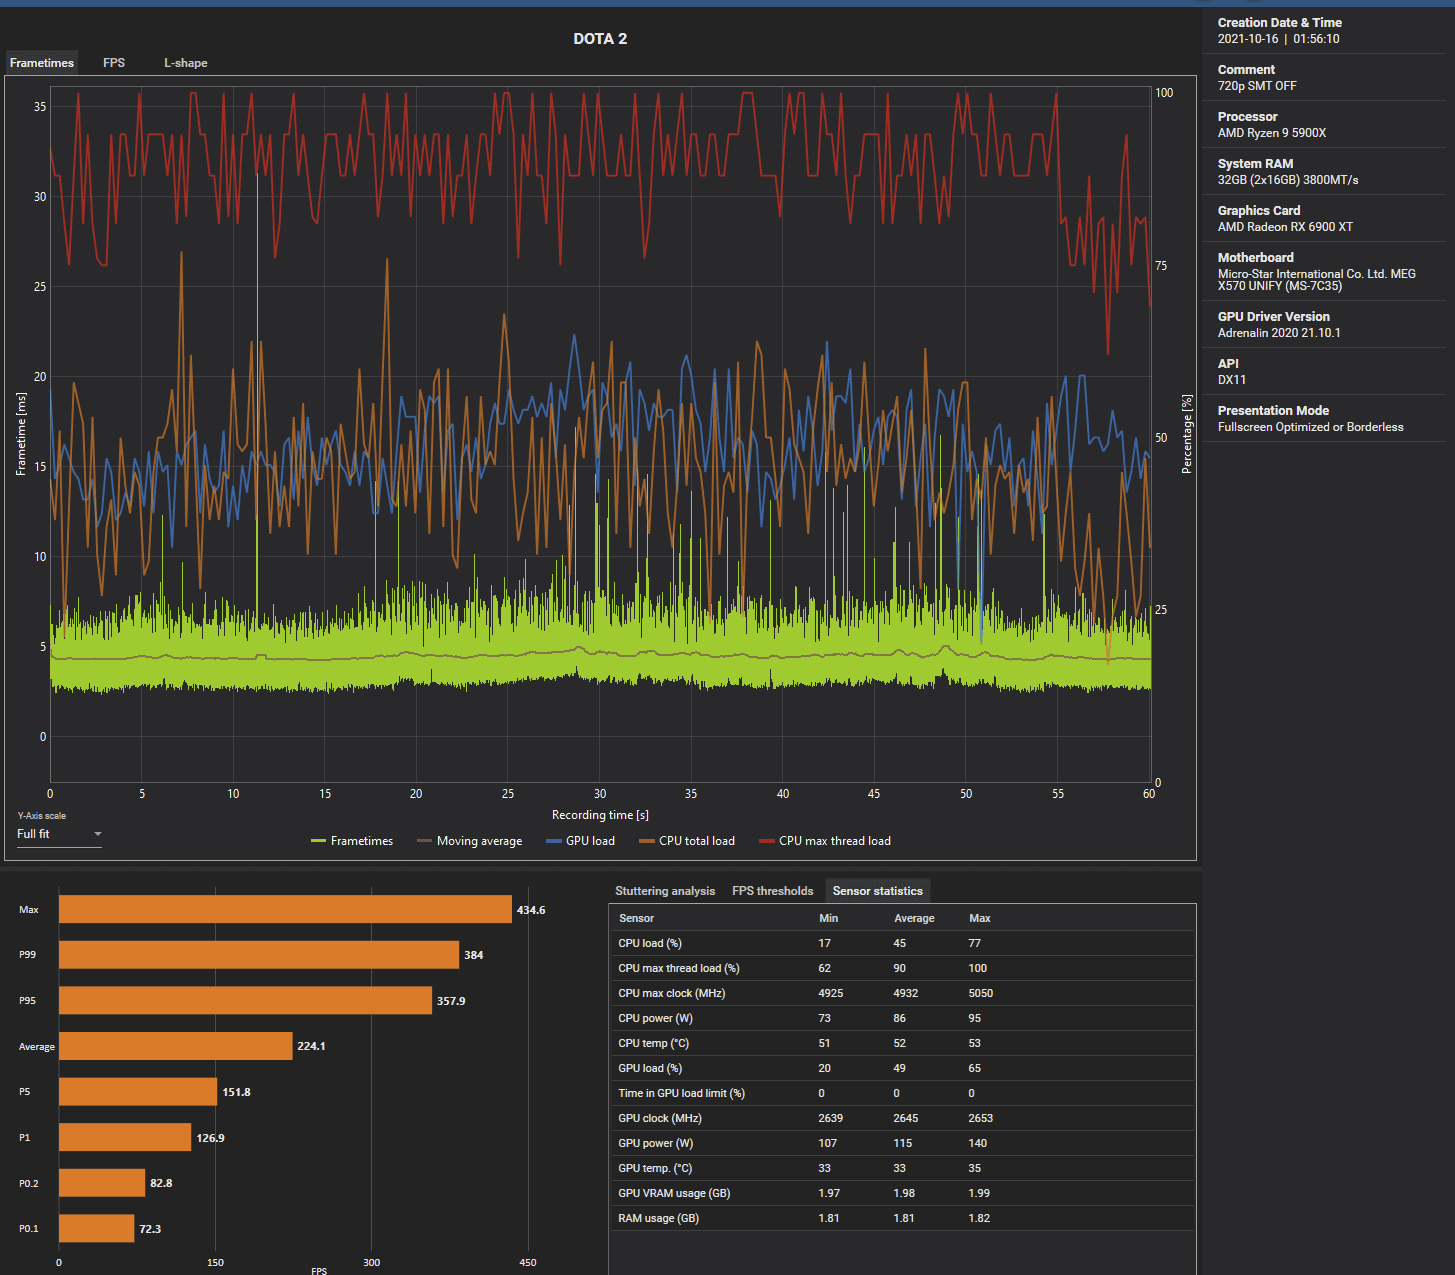Open the Y-Axis scale Full fit dropdown

coord(59,834)
